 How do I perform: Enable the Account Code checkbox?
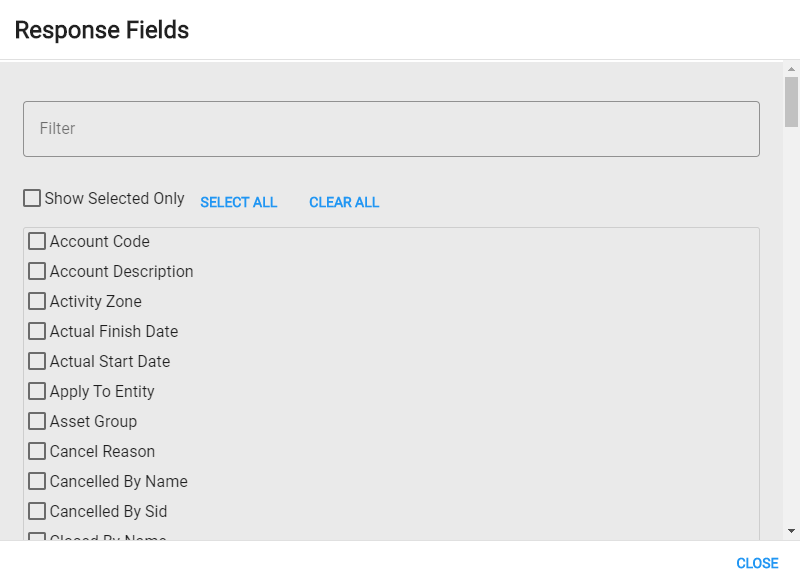click(37, 241)
